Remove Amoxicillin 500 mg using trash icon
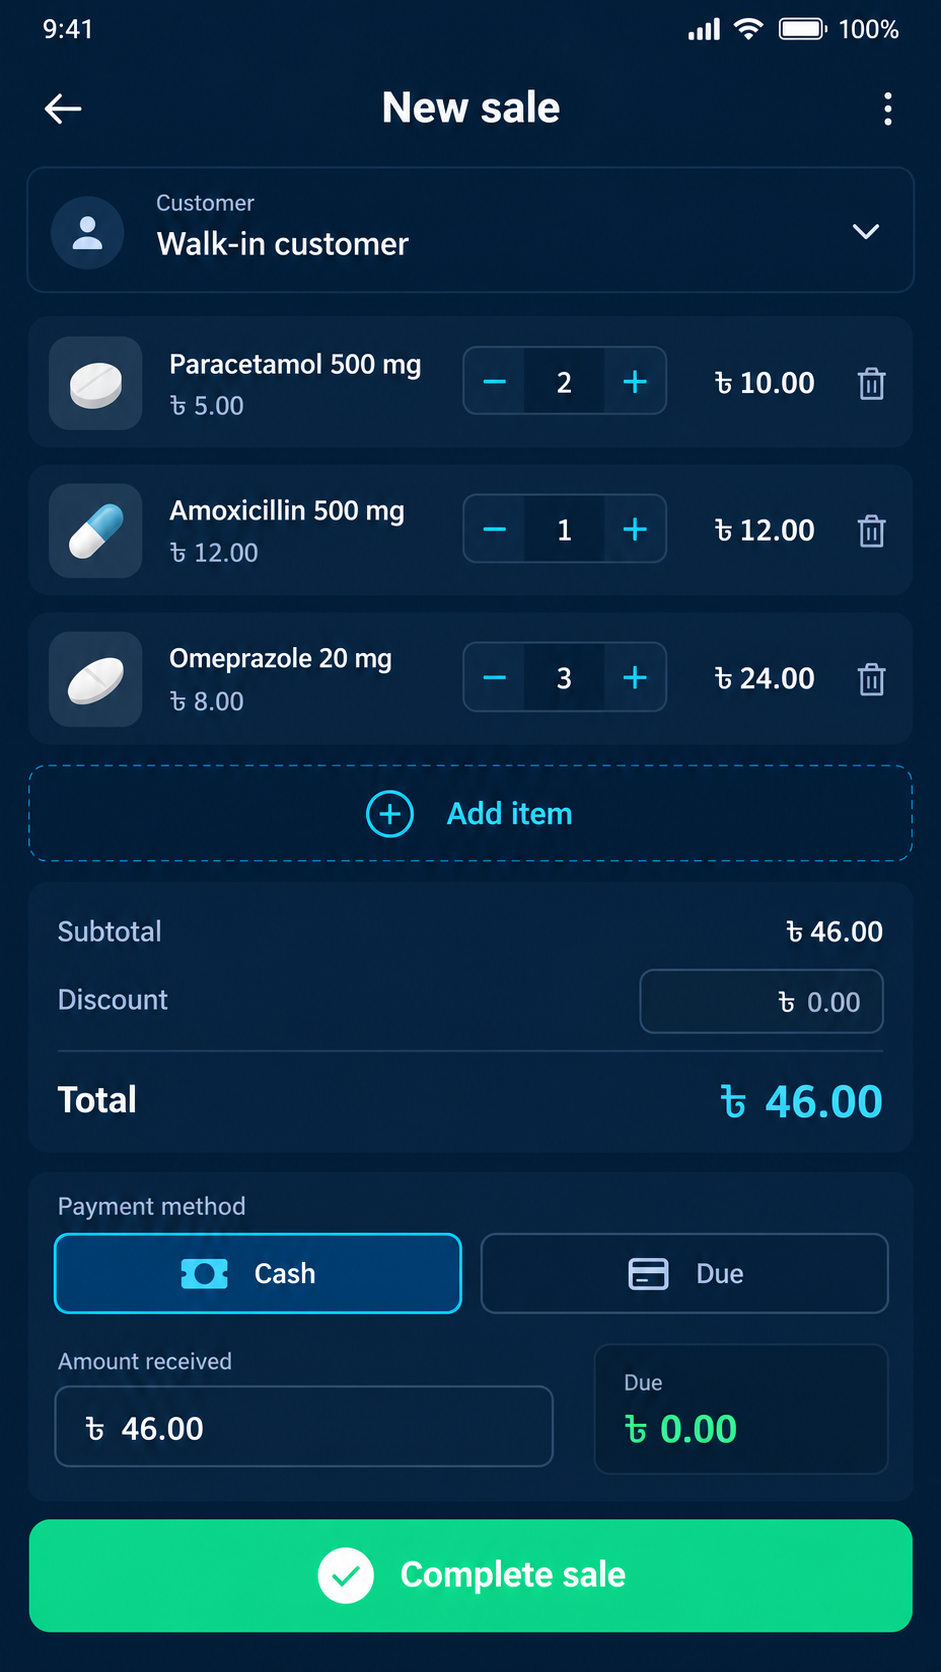This screenshot has width=941, height=1672. (871, 531)
